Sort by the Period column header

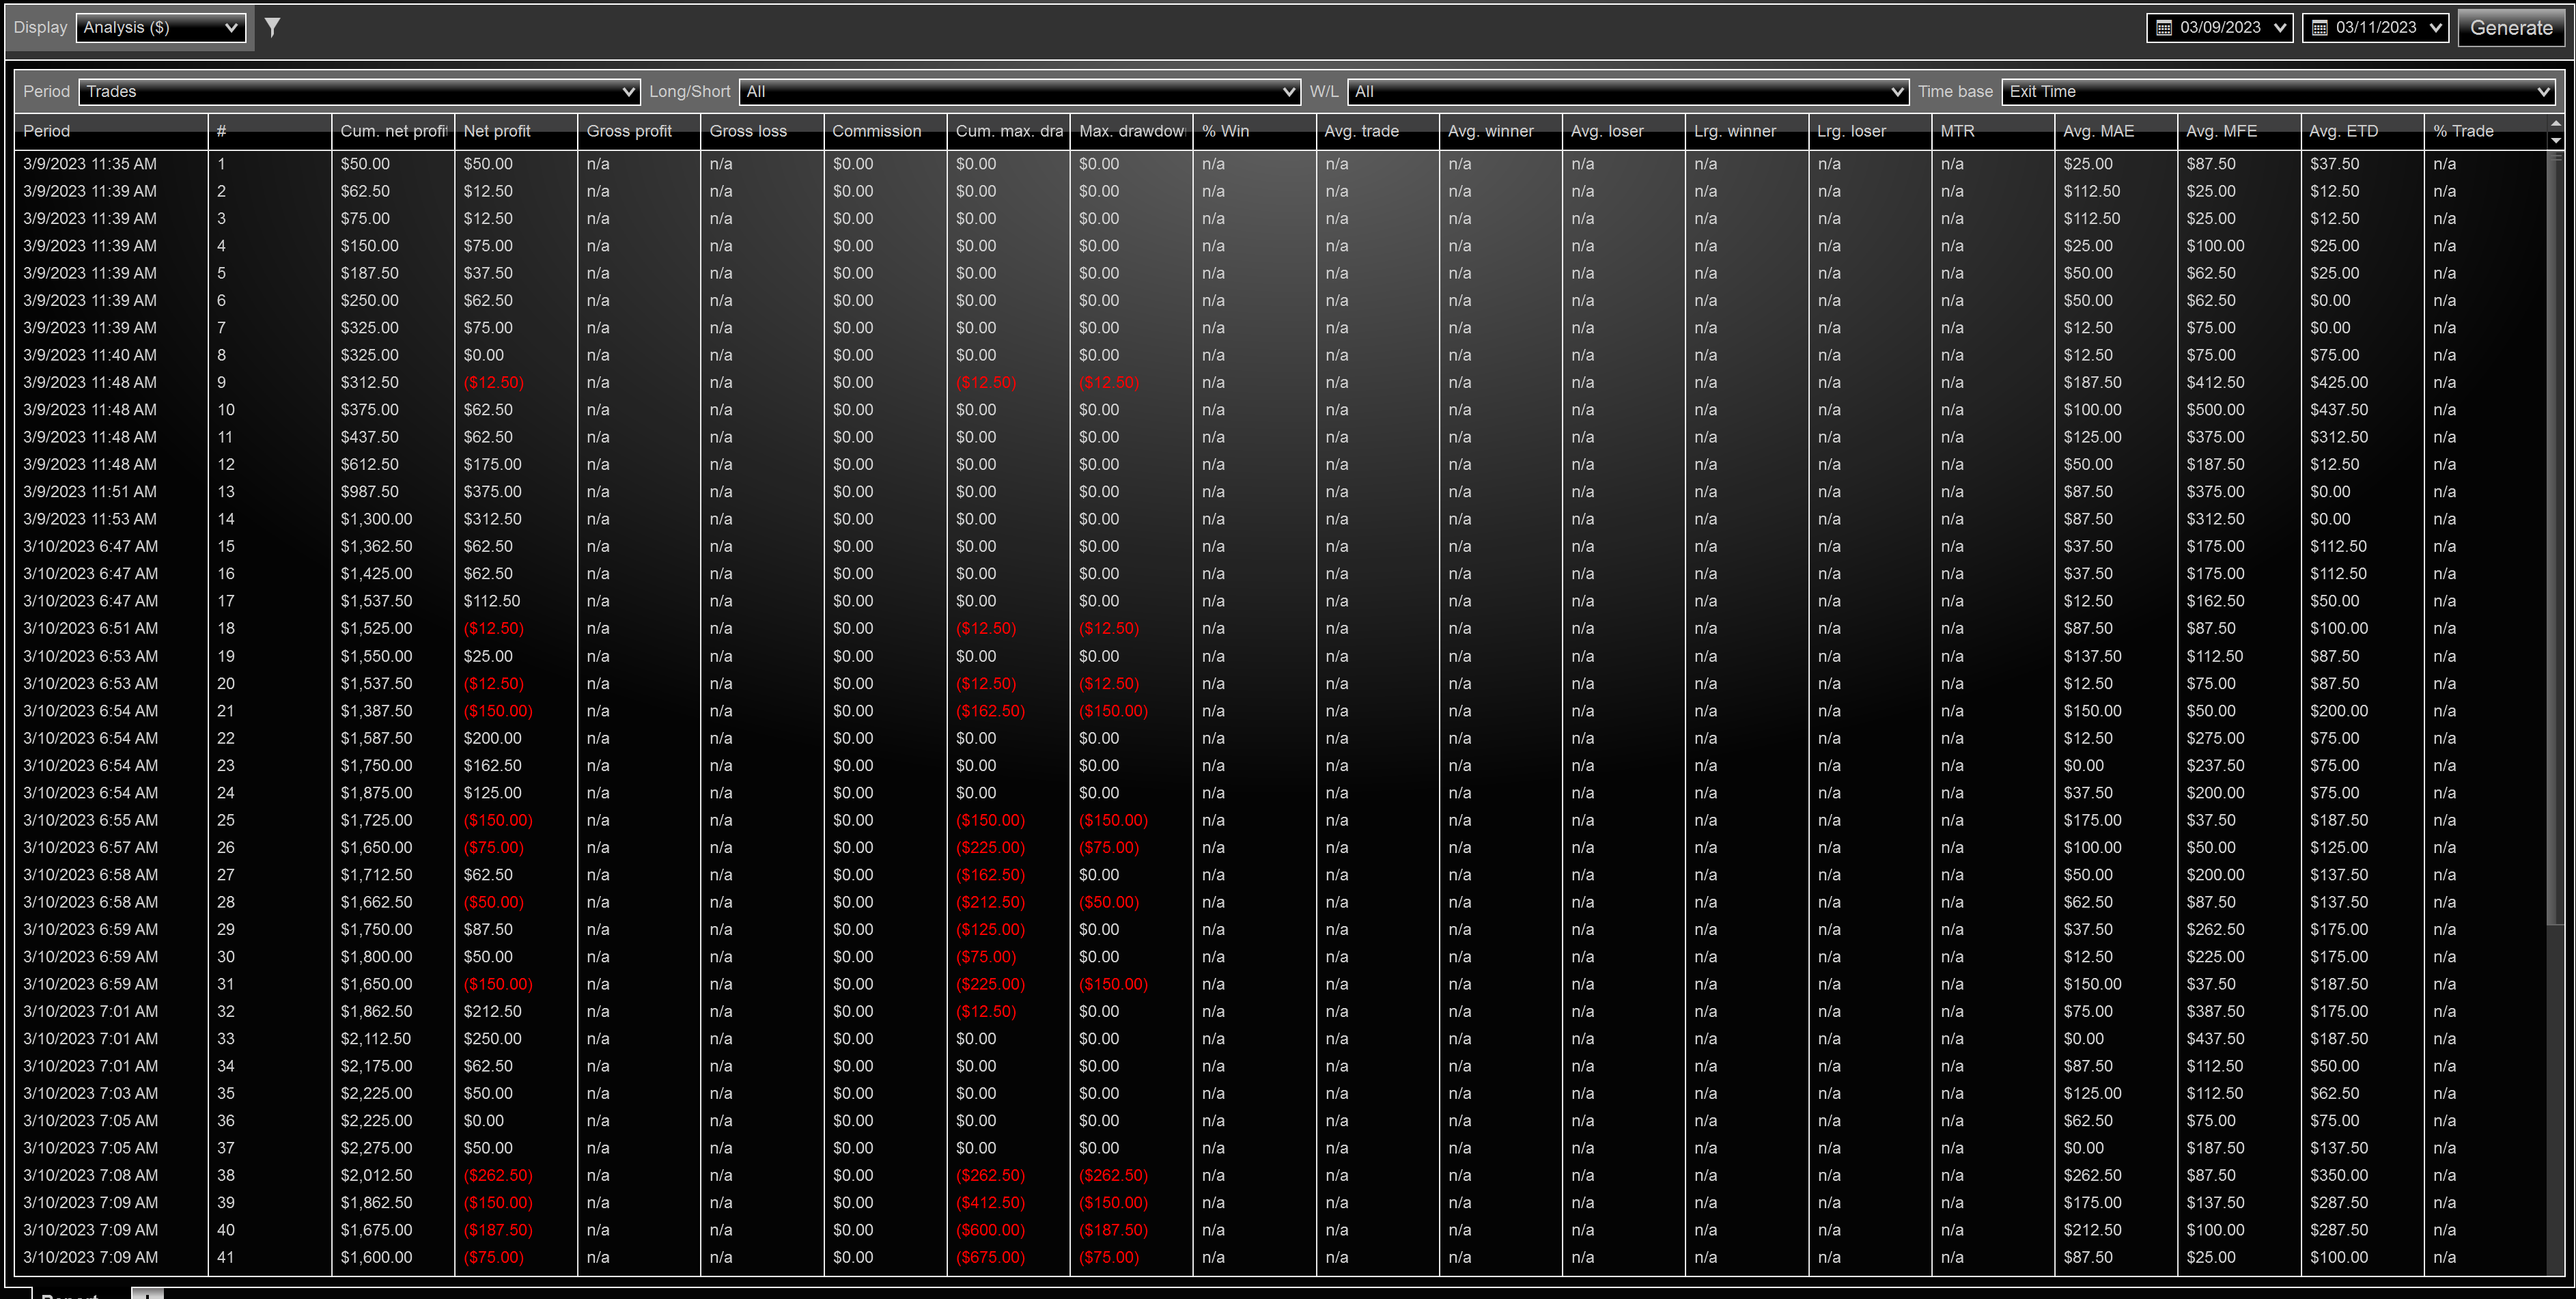click(x=111, y=131)
